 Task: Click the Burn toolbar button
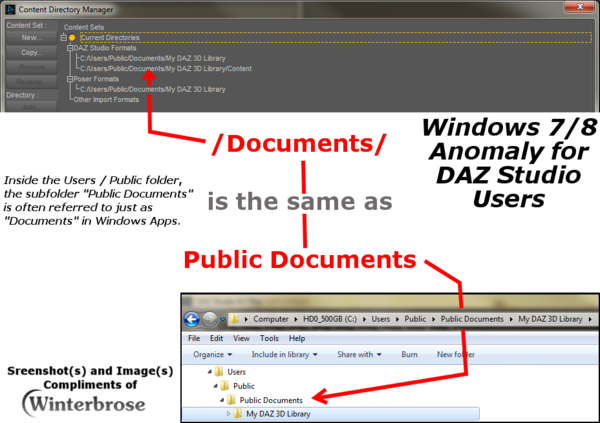pos(409,355)
